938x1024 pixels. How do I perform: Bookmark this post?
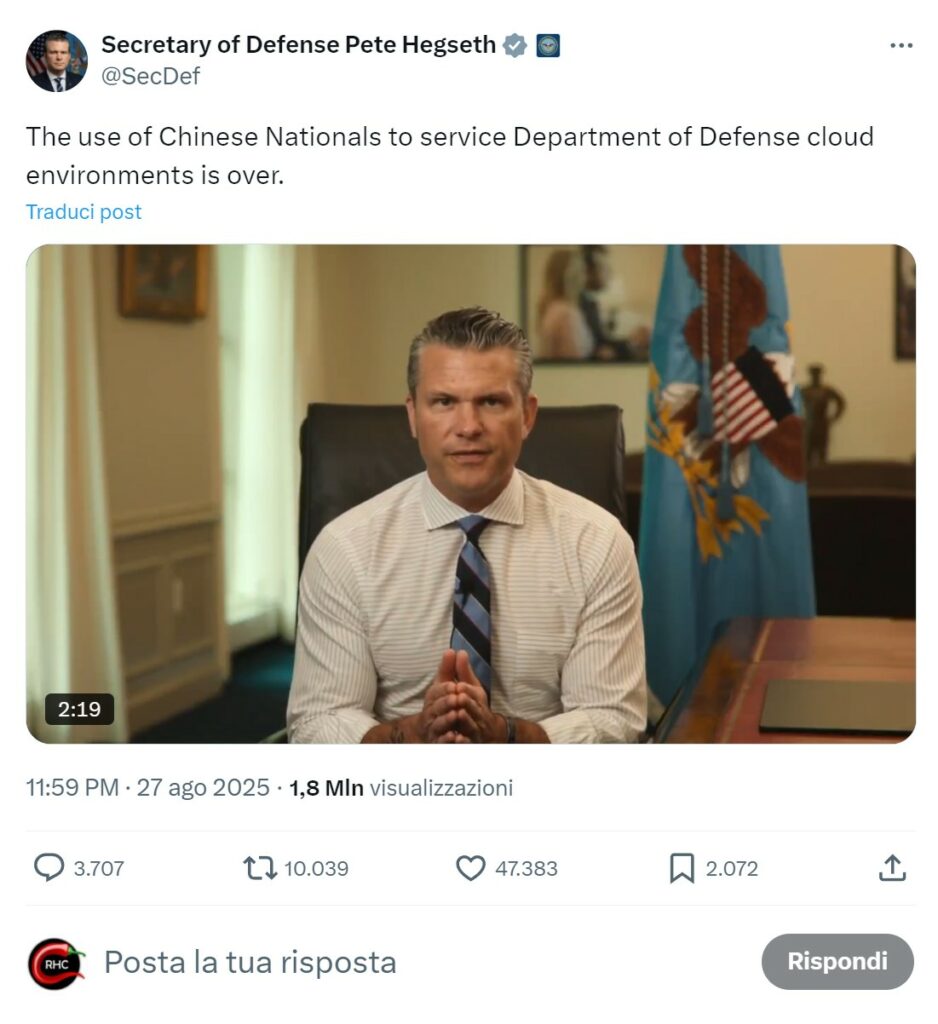point(681,869)
